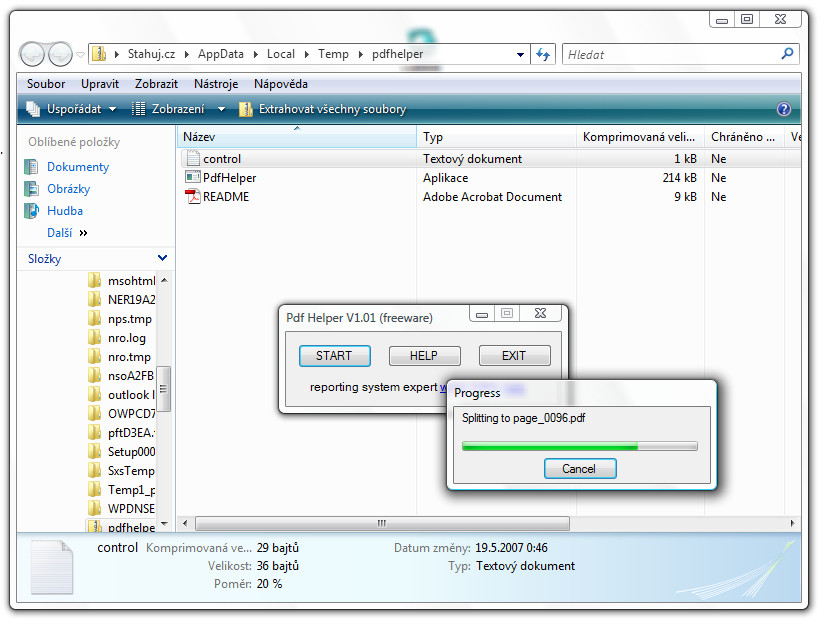Viewport: 826px width, 623px height.
Task: Click the Back navigation arrow button
Action: pos(32,54)
